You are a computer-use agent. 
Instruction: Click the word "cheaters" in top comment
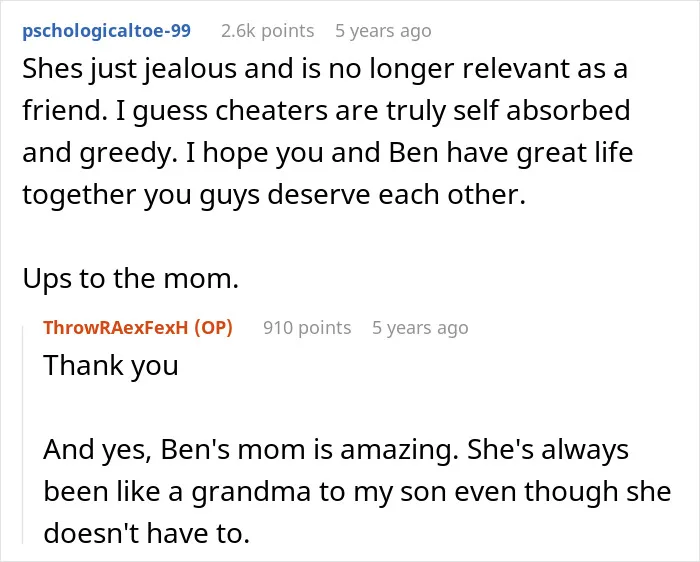(271, 111)
